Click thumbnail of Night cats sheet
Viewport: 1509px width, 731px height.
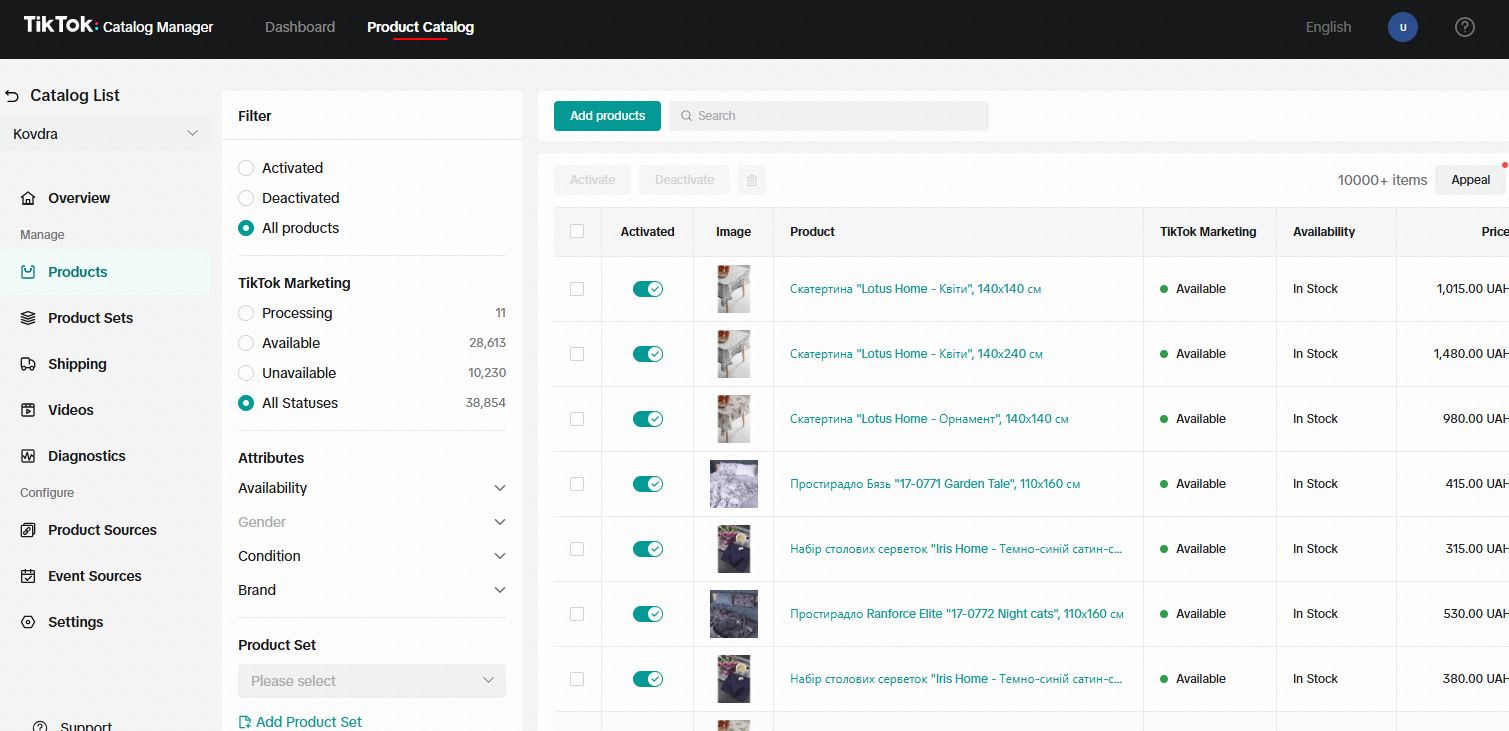[734, 614]
